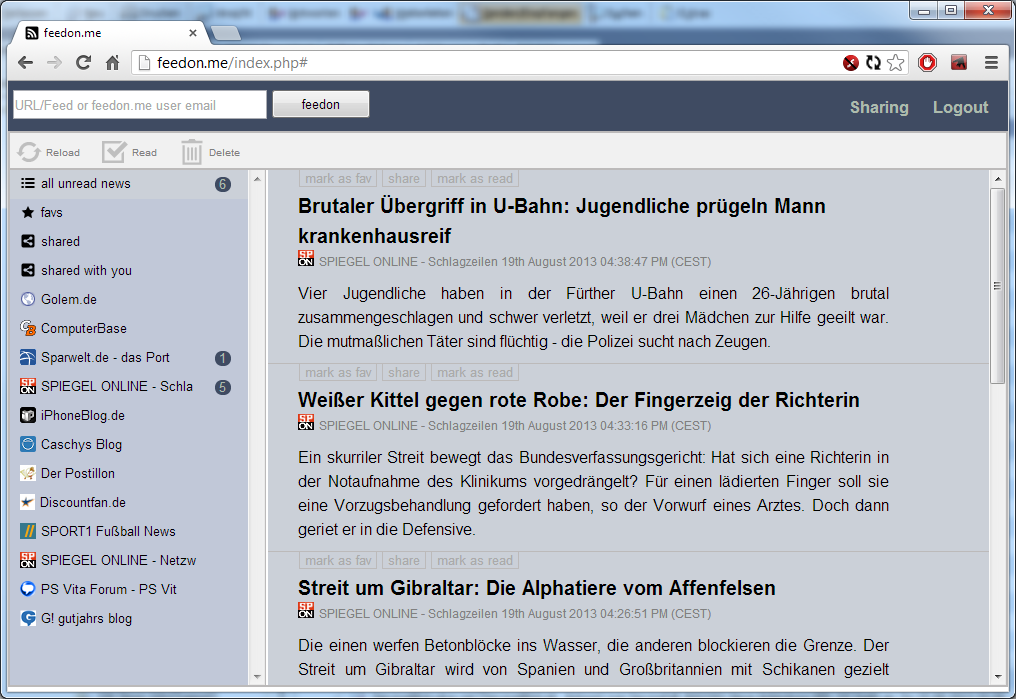Screen dimensions: 1016x699
Task: Open the Sharing page
Action: 879,107
